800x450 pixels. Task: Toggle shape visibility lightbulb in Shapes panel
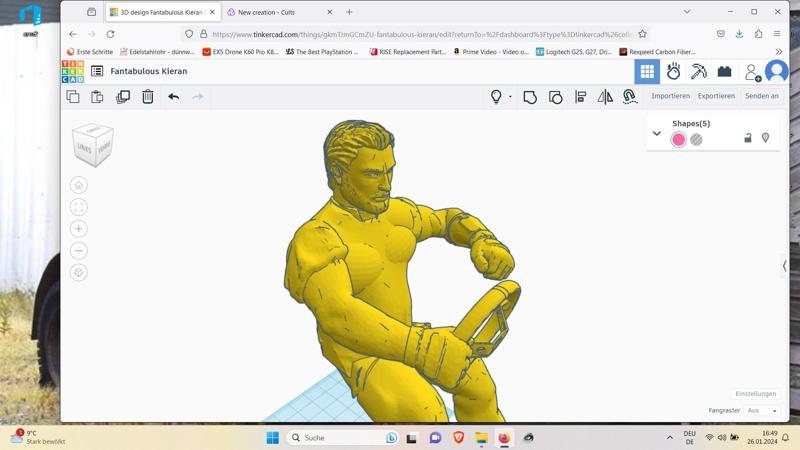click(766, 138)
